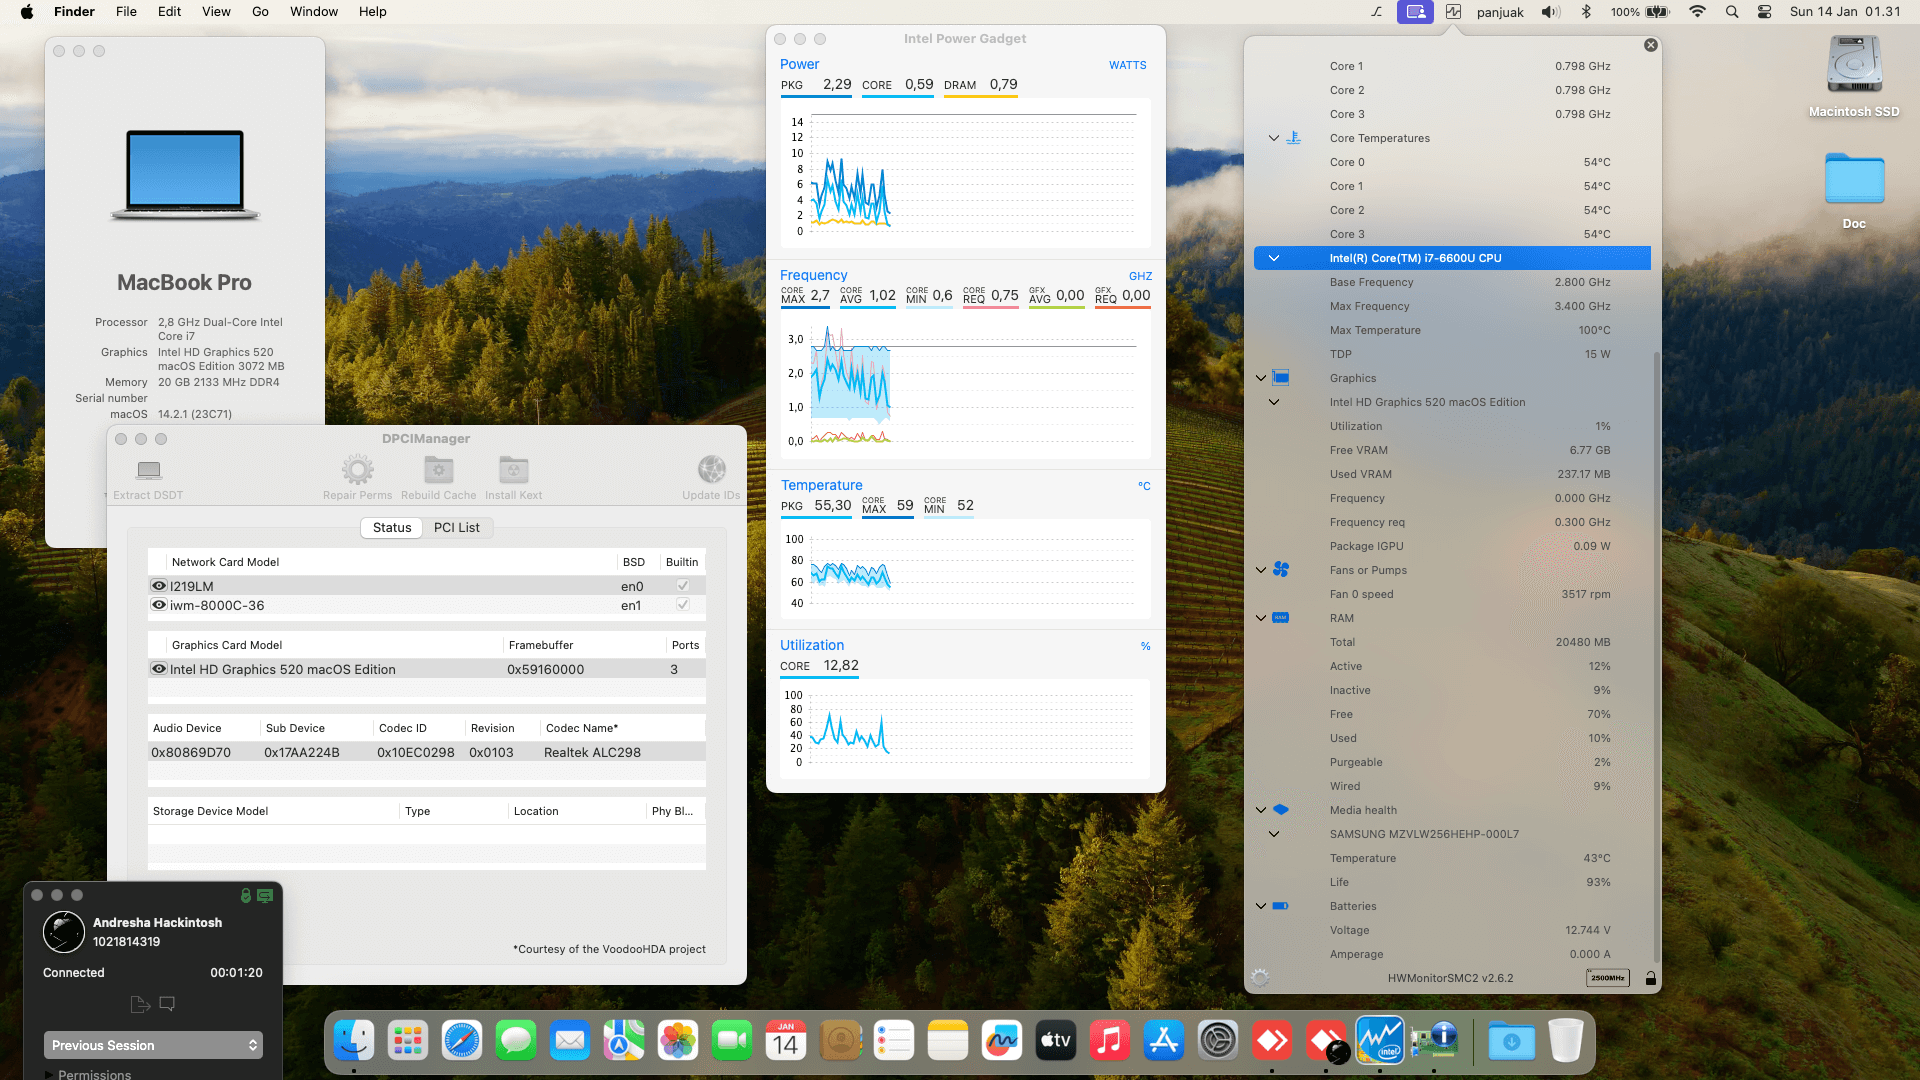Hide the I219LM network card via eye toggle
The image size is (1920, 1080).
[x=158, y=585]
